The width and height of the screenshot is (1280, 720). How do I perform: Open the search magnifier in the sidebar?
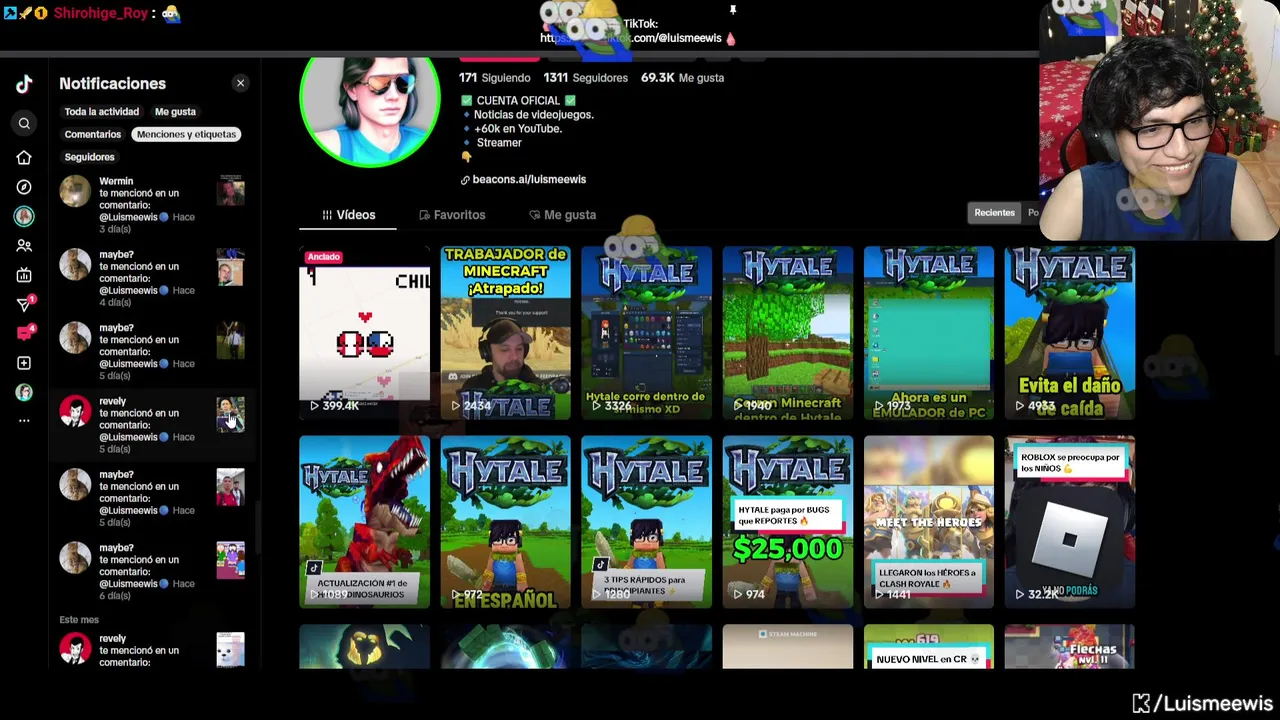[24, 124]
